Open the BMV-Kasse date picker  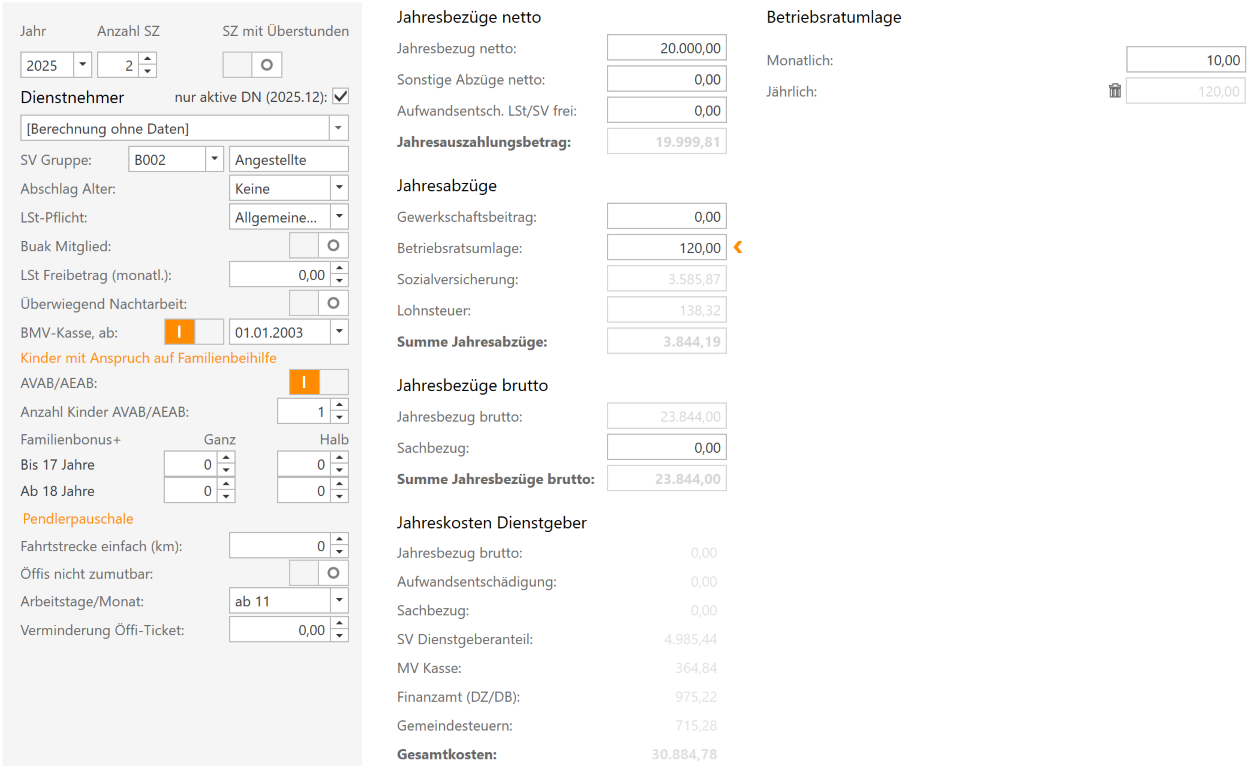[338, 331]
